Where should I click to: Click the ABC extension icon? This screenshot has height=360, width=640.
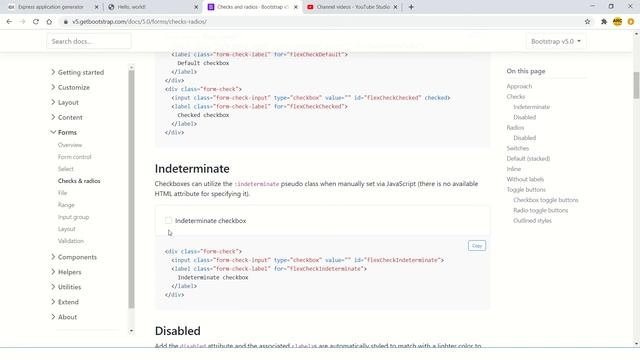pyautogui.click(x=617, y=22)
